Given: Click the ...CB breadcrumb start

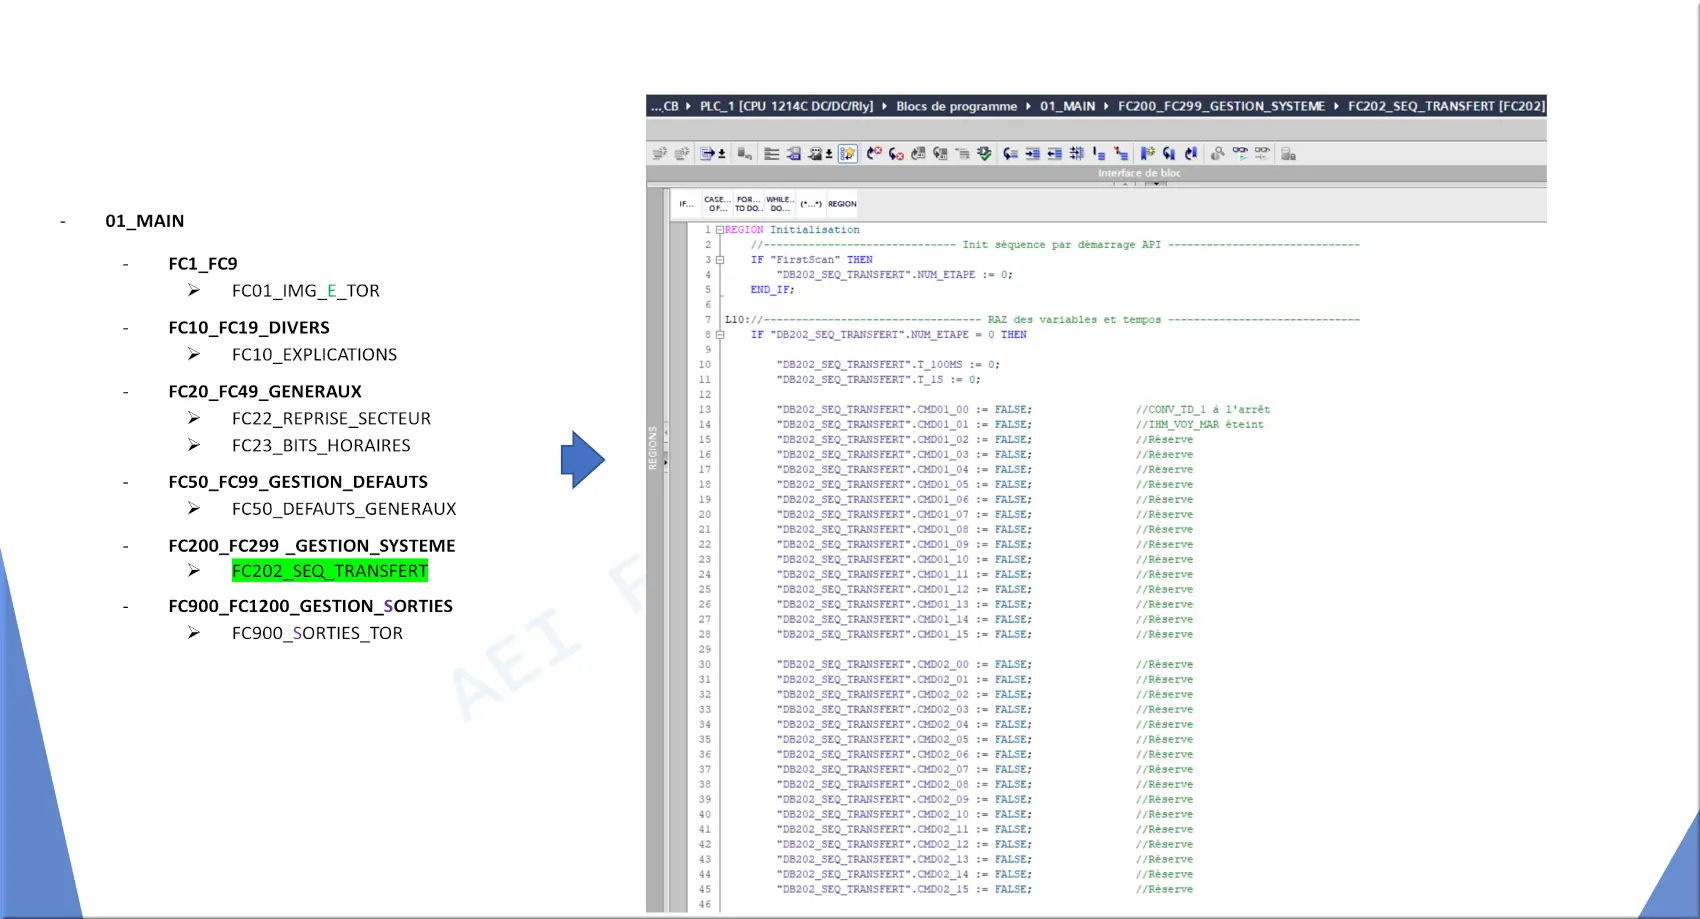Looking at the screenshot, I should [x=664, y=106].
